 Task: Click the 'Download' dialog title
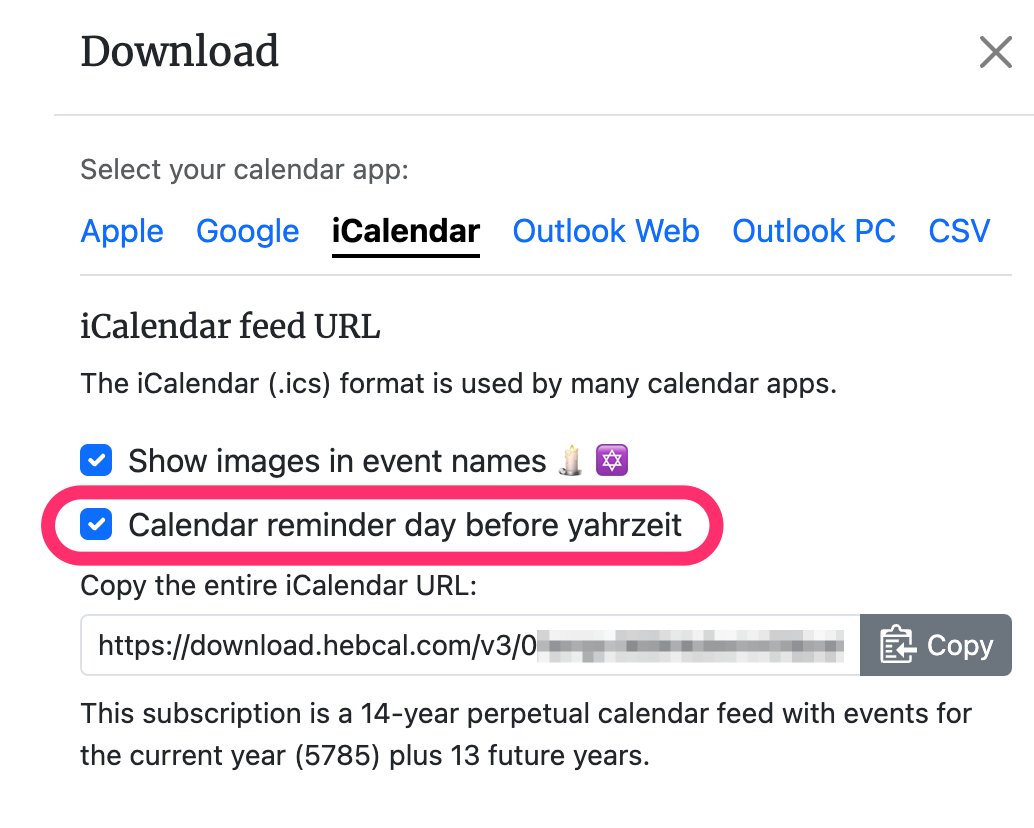[179, 51]
